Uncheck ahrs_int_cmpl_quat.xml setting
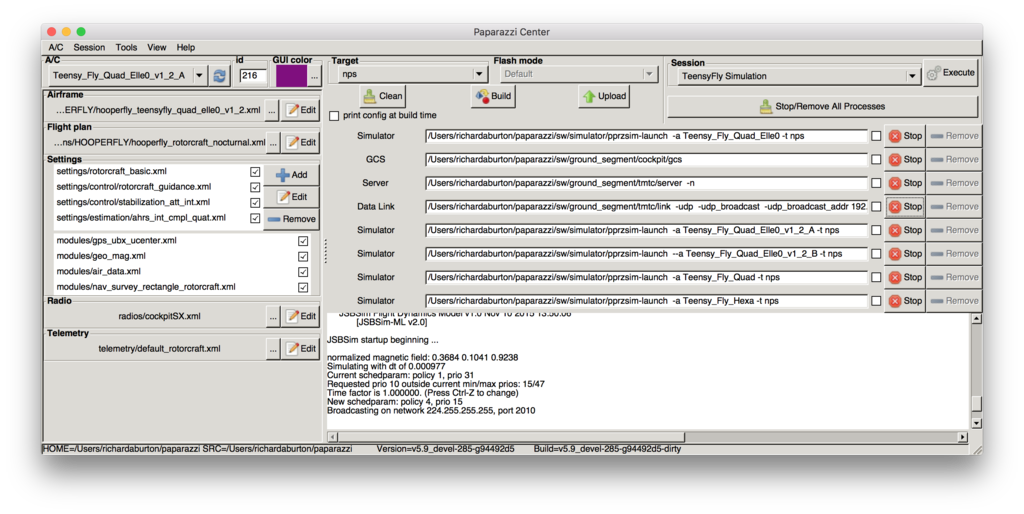The height and width of the screenshot is (514, 1024). [255, 219]
